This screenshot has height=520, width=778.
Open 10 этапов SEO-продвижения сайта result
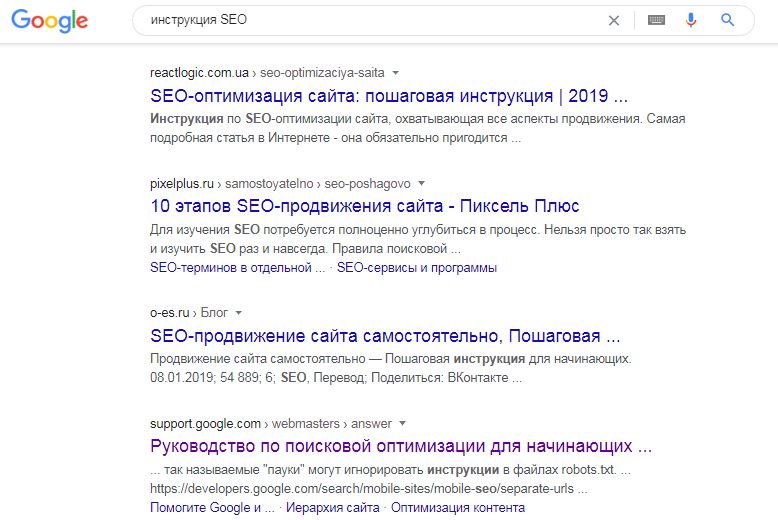coord(364,207)
